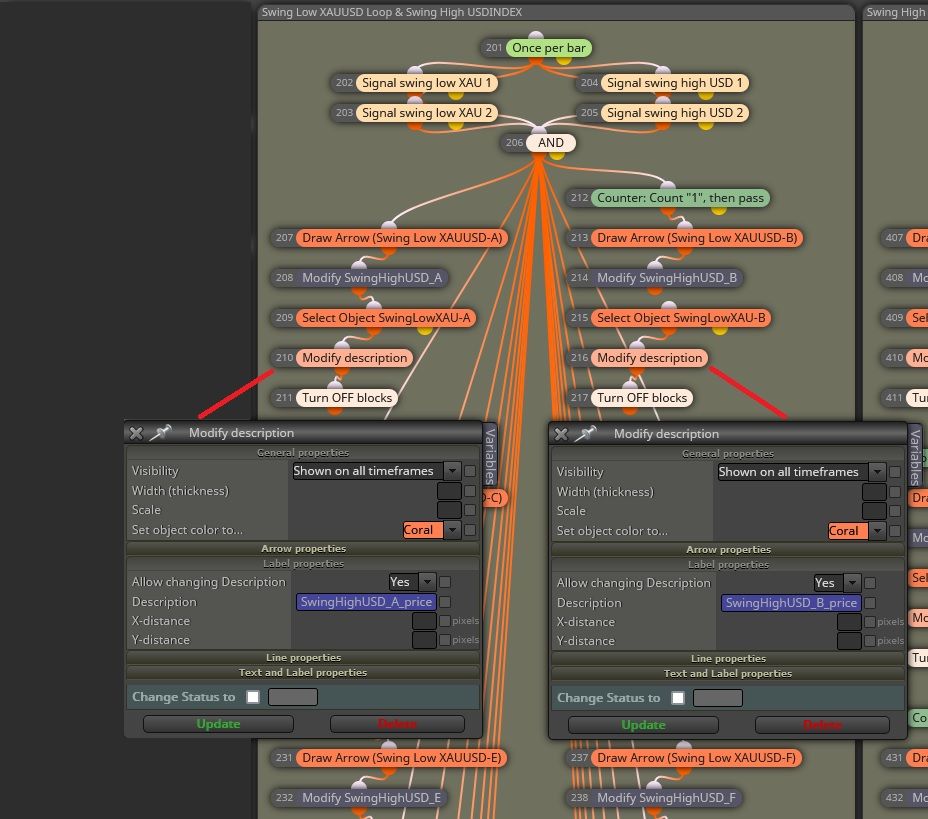Tick Scale row checkbox in left dialog
Image resolution: width=928 pixels, height=819 pixels.
tap(470, 510)
